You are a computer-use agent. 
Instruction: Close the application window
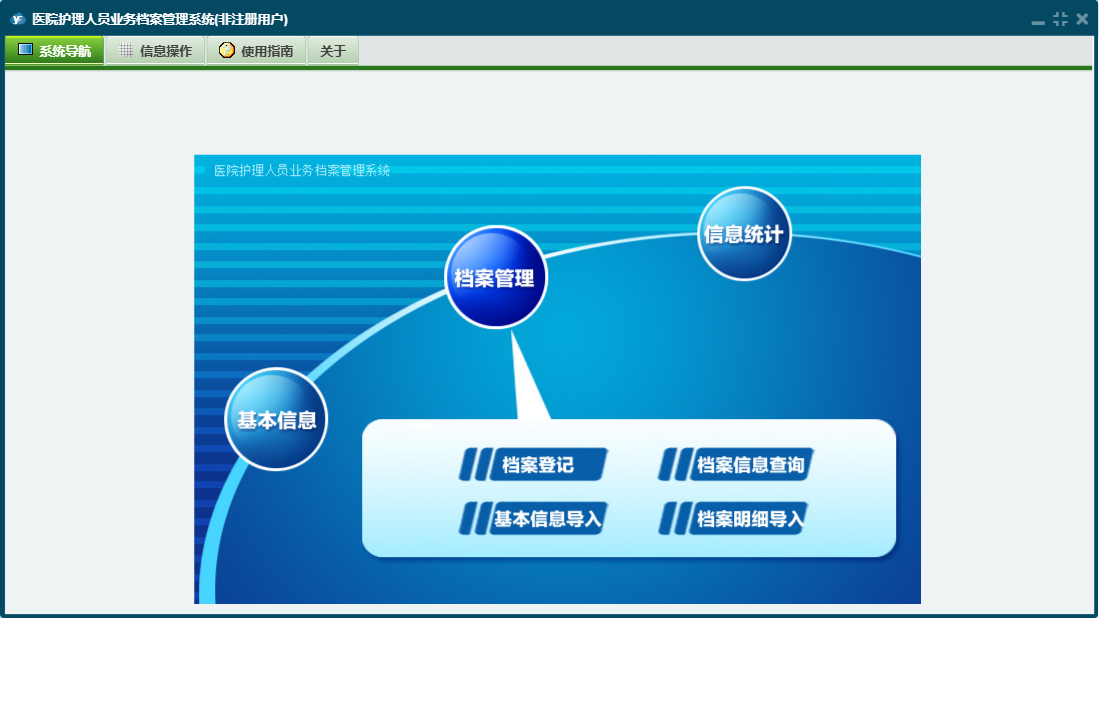(1082, 19)
